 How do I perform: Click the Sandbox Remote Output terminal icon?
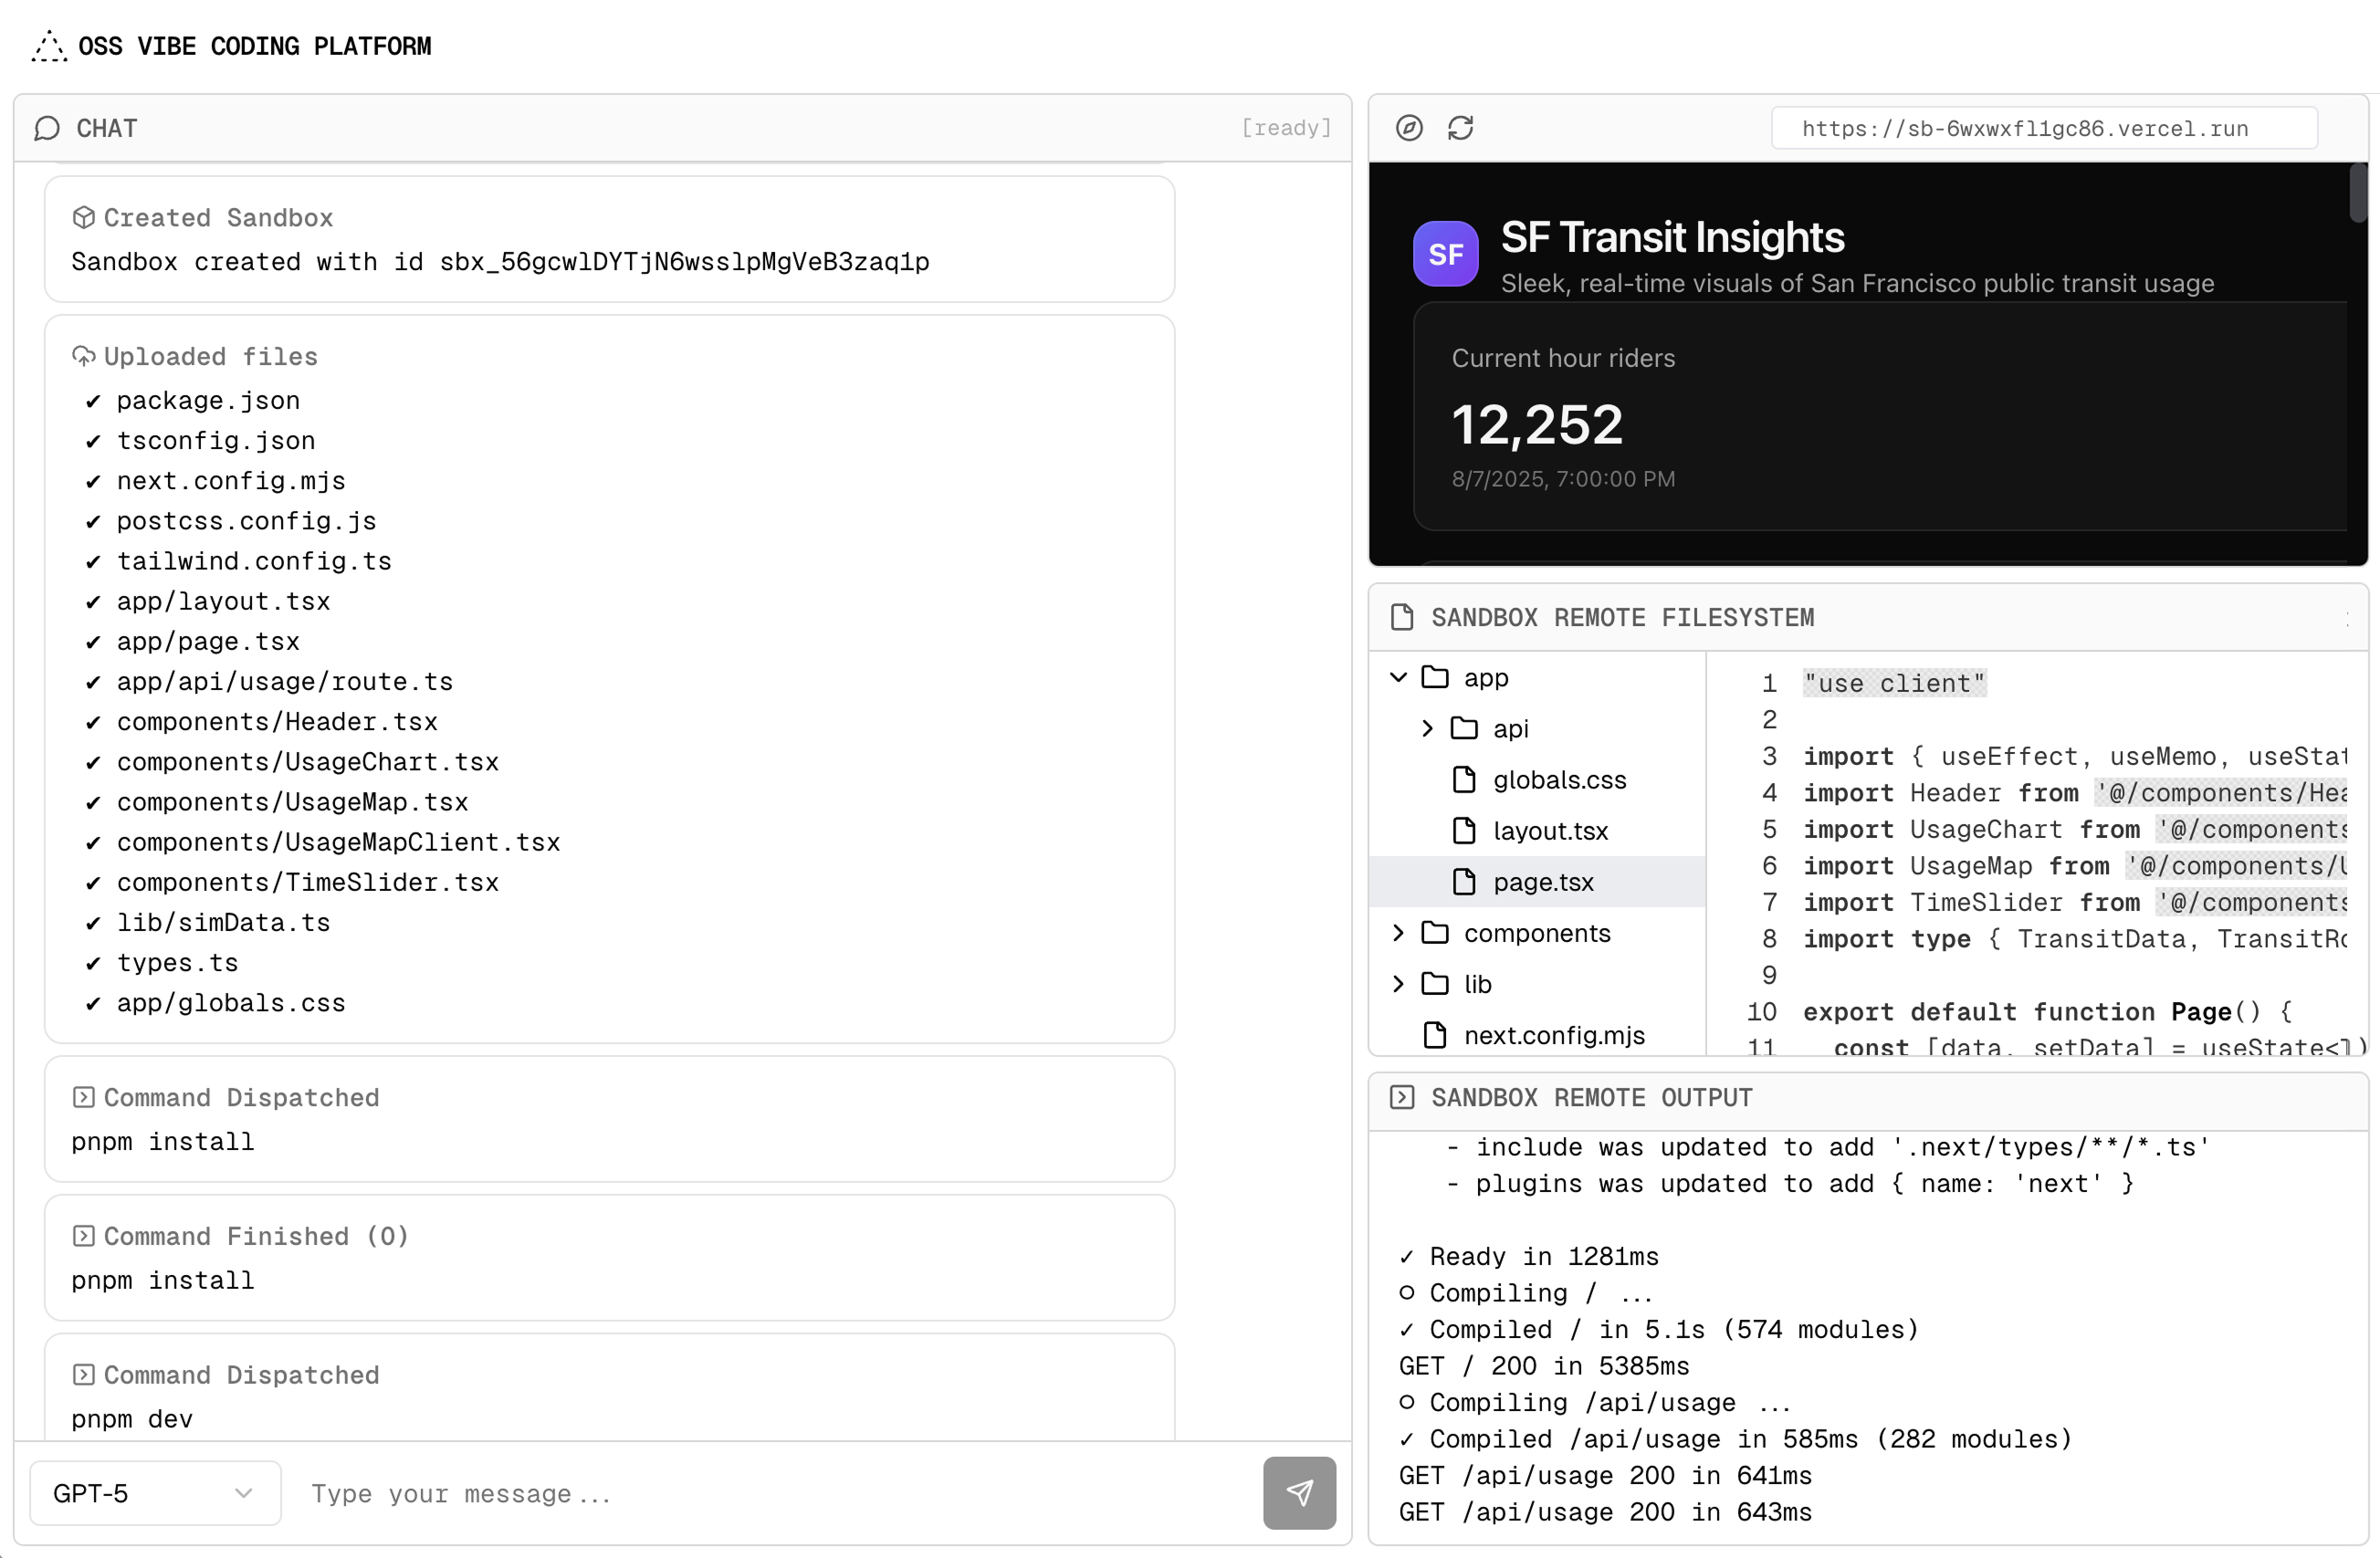(1402, 1097)
